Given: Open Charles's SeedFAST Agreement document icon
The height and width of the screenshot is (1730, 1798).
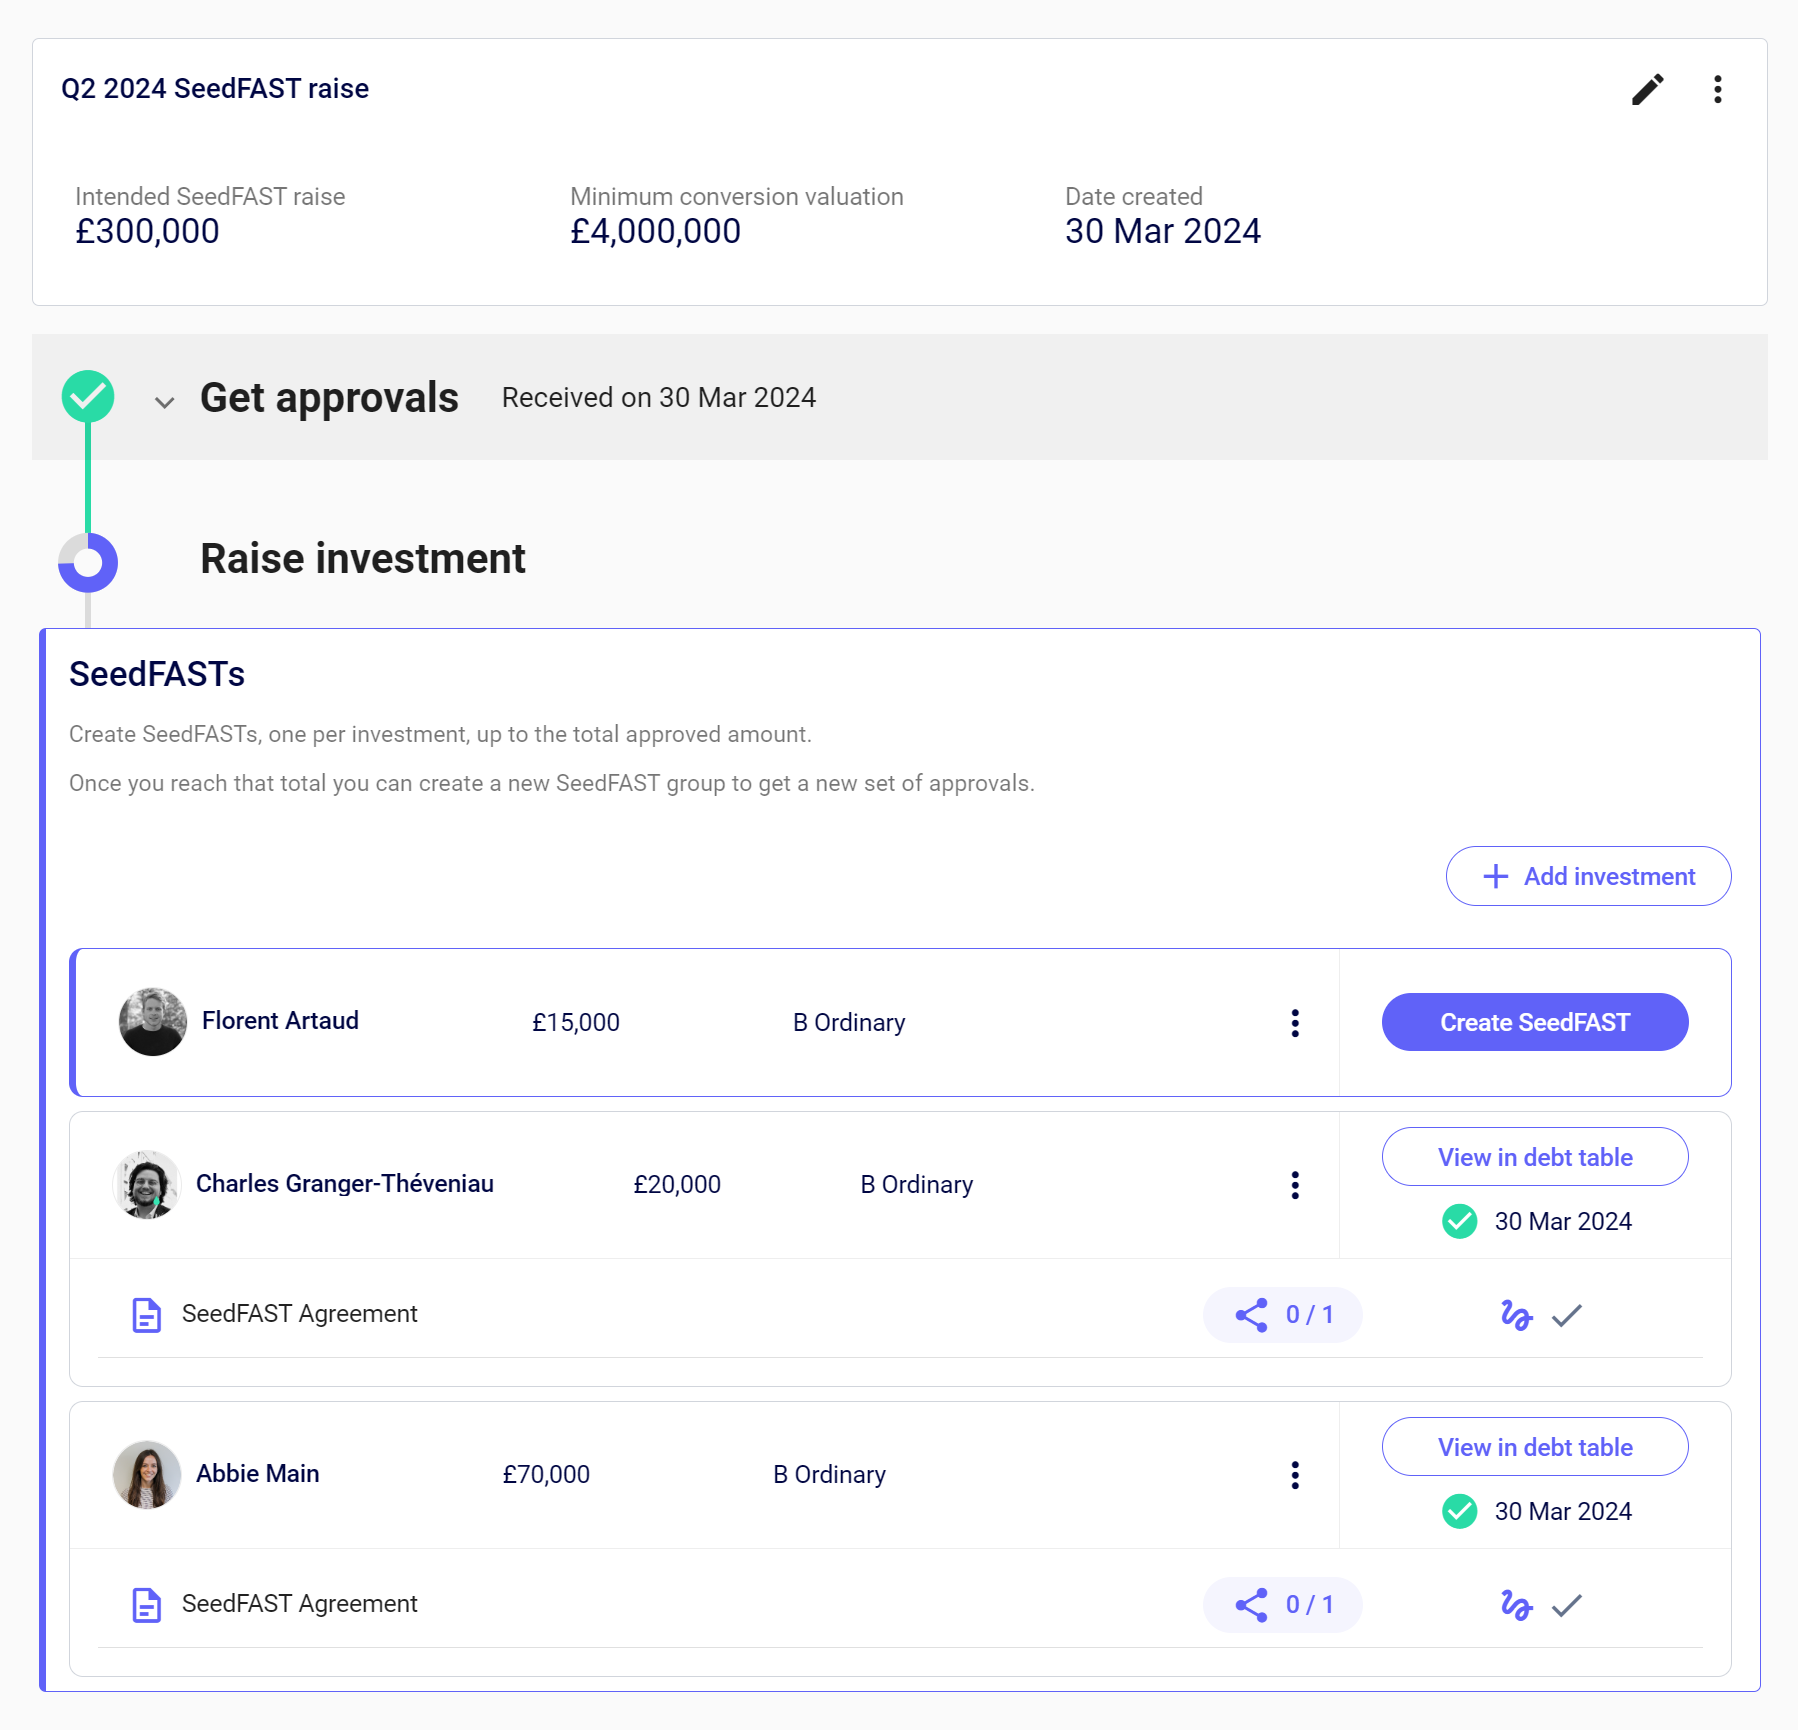Looking at the screenshot, I should click(147, 1315).
